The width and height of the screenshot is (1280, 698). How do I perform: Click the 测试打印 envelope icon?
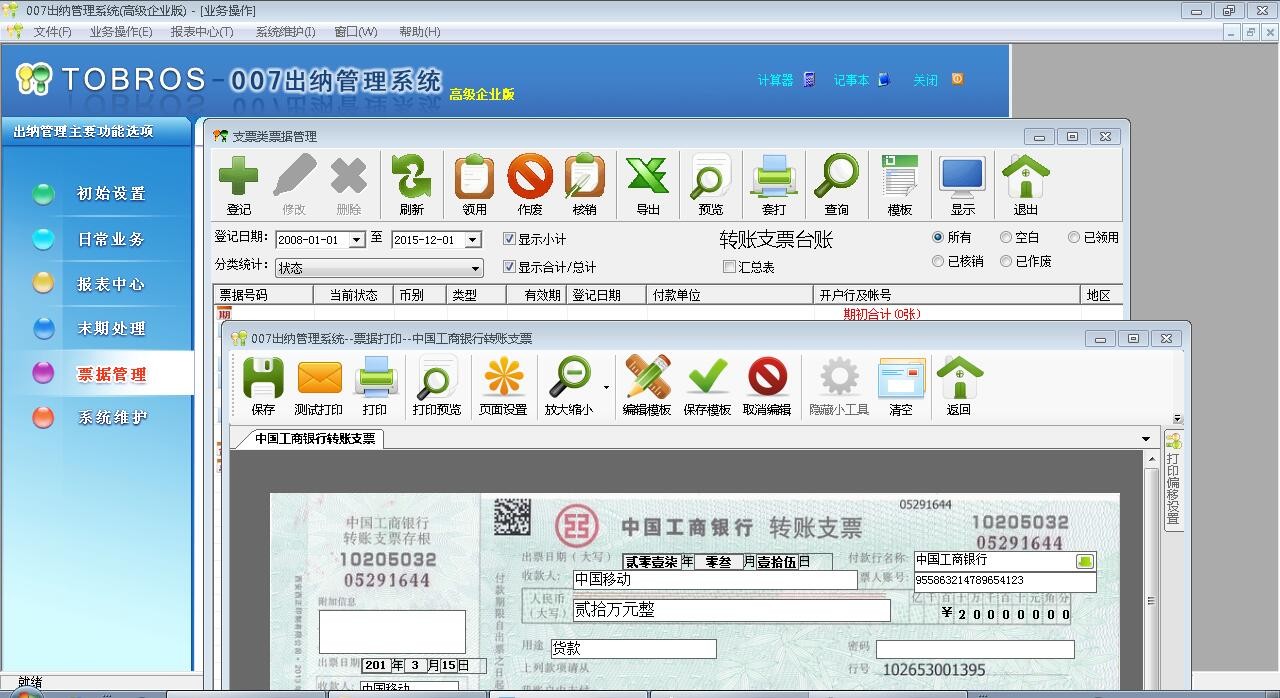[x=319, y=378]
